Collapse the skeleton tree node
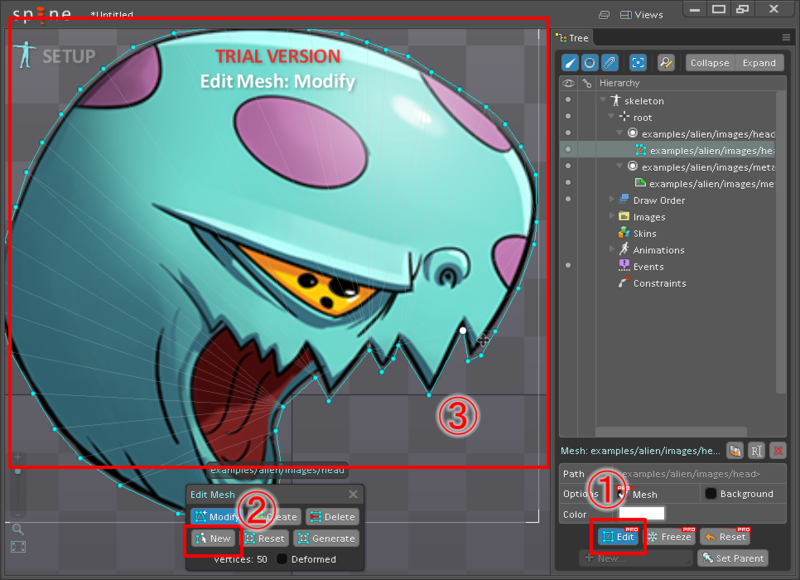The height and width of the screenshot is (580, 800). [603, 99]
